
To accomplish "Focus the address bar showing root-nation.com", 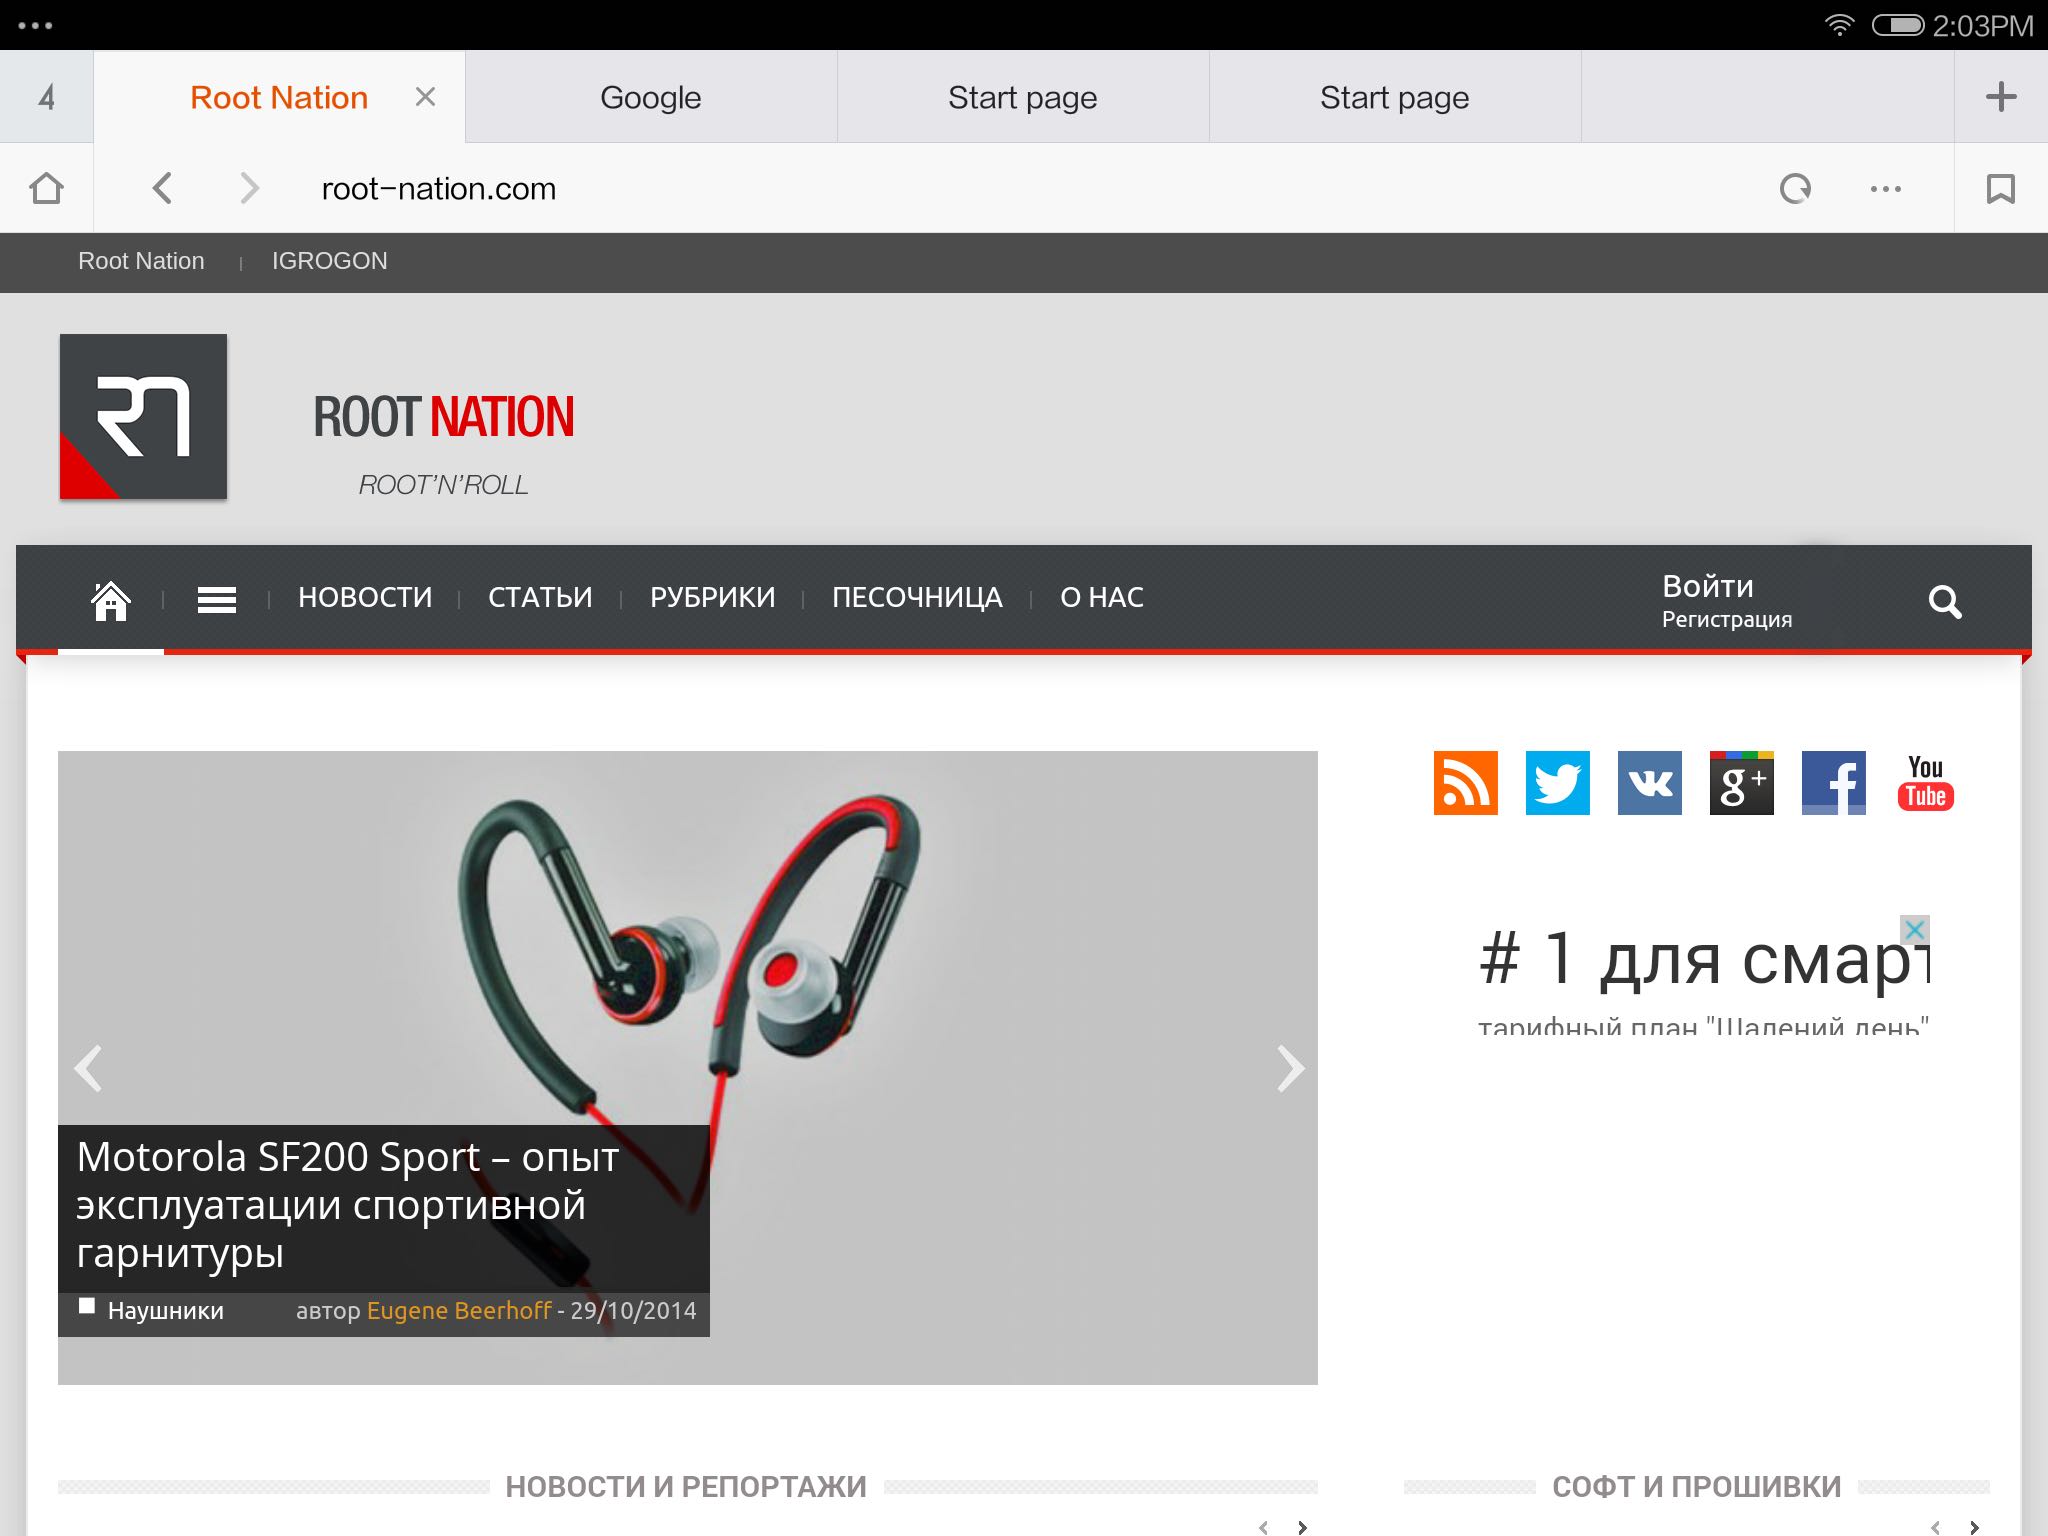I will point(439,189).
